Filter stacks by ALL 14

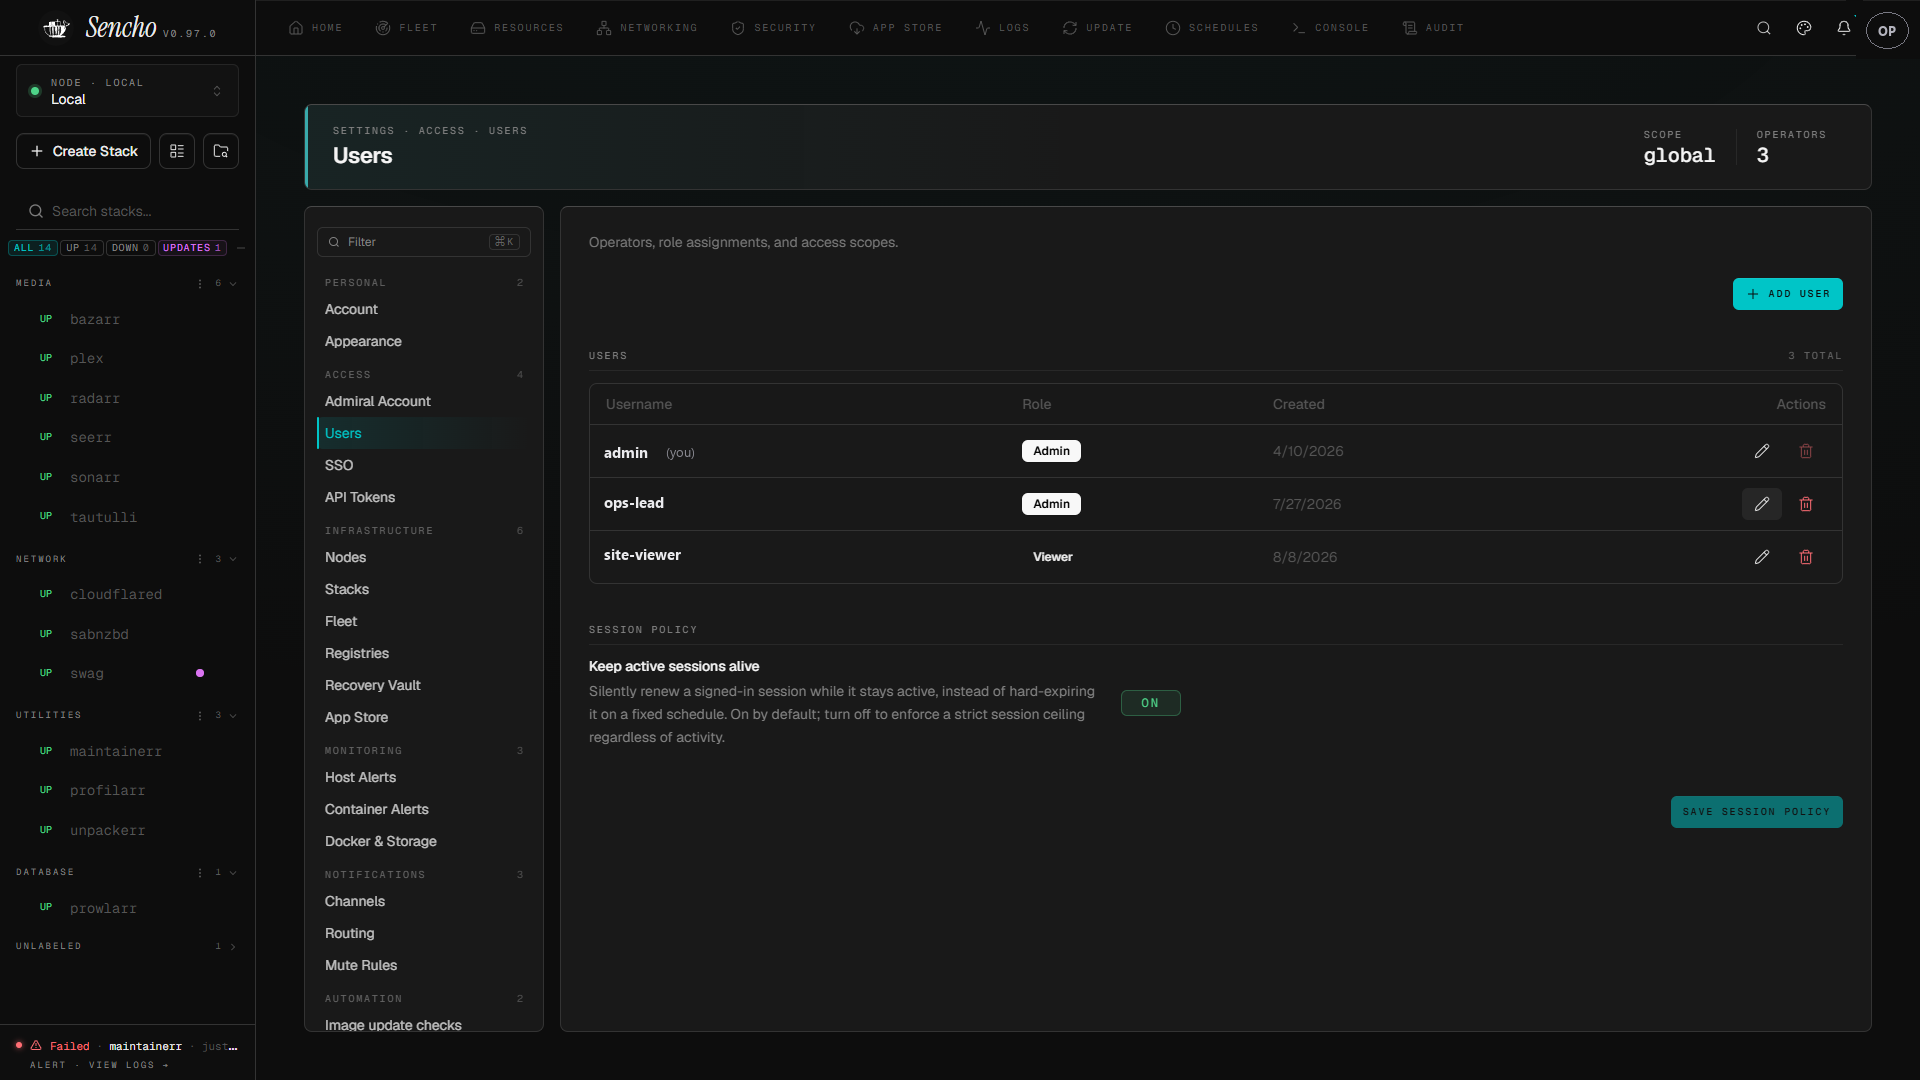[x=33, y=248]
